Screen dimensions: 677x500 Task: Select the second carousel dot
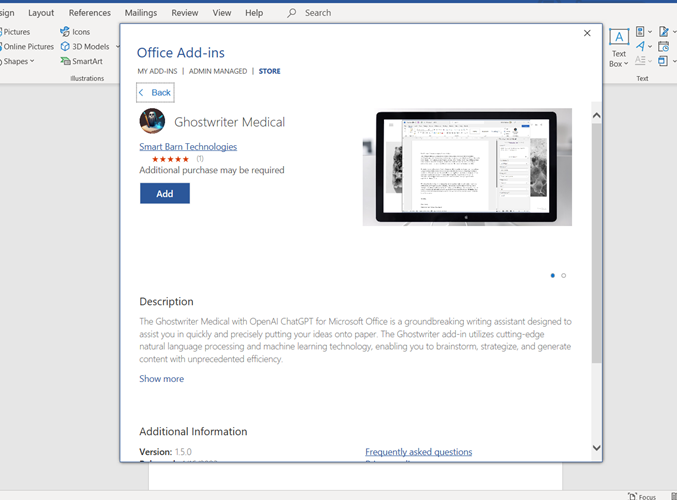[x=563, y=275]
